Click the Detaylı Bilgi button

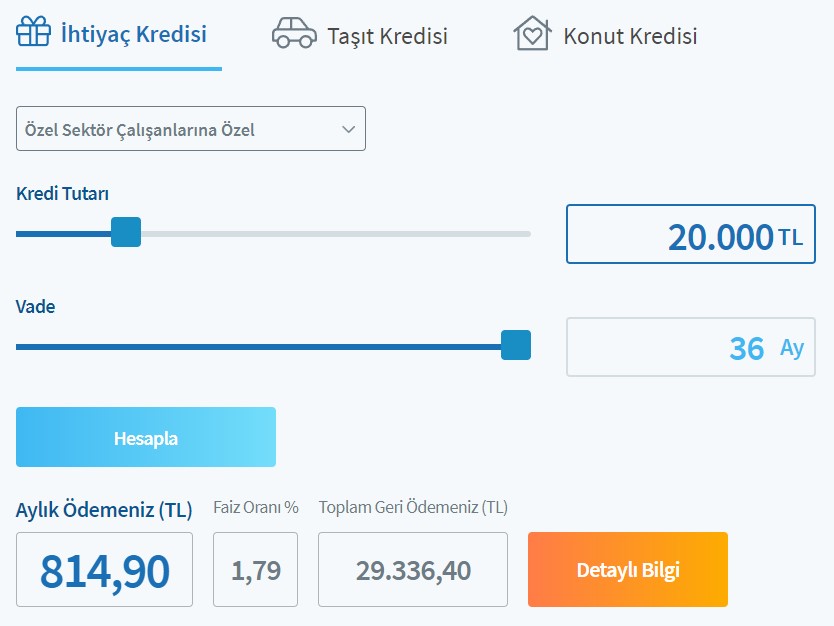pyautogui.click(x=627, y=569)
